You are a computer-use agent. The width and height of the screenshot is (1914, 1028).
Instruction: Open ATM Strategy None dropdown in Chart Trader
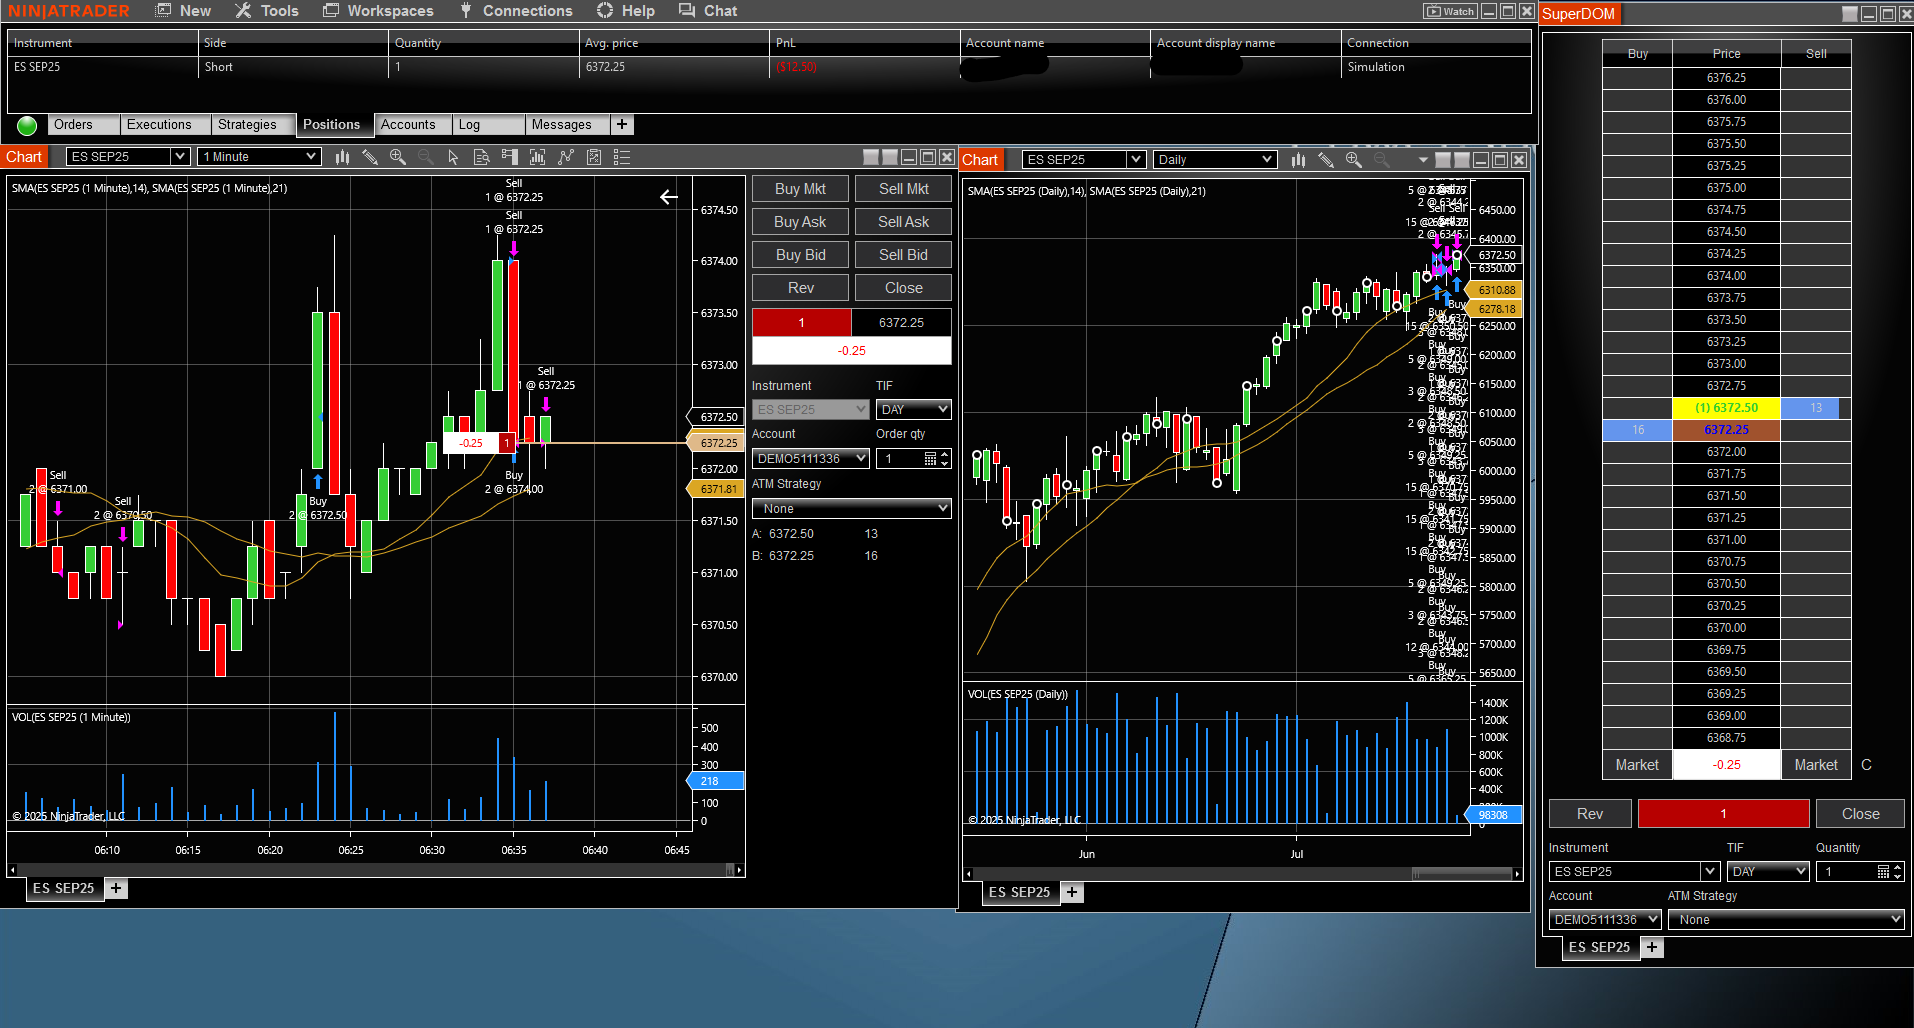pyautogui.click(x=852, y=509)
